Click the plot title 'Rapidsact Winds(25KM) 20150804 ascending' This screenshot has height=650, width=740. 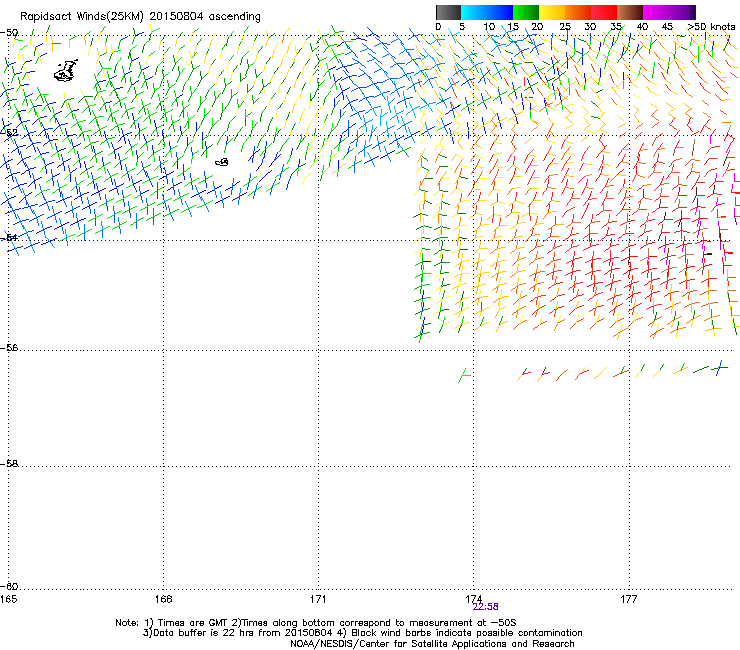[x=140, y=17]
